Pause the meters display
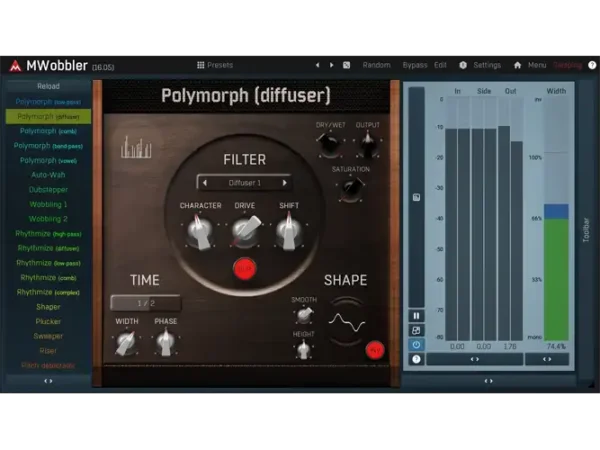The height and width of the screenshot is (450, 600). click(416, 316)
